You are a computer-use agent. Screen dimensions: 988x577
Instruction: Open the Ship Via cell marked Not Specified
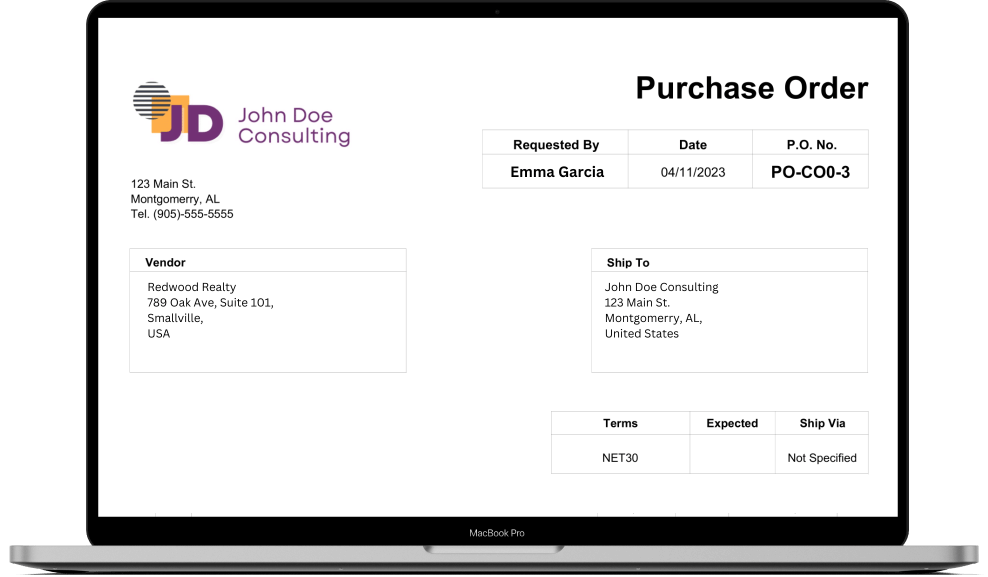tap(822, 458)
